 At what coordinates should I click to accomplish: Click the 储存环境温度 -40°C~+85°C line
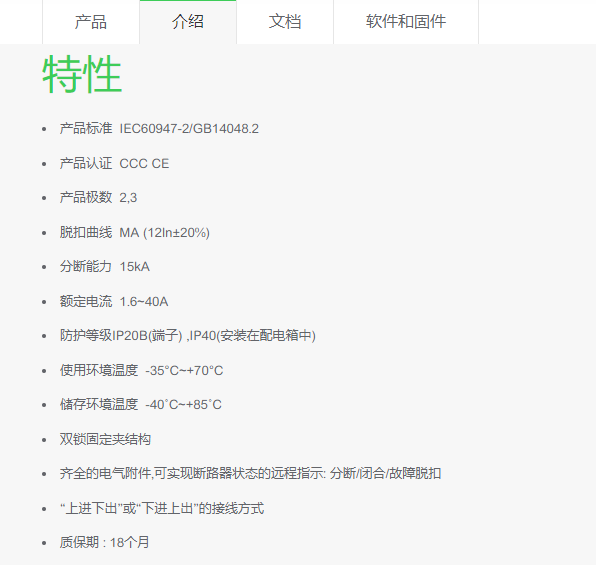[x=141, y=405]
